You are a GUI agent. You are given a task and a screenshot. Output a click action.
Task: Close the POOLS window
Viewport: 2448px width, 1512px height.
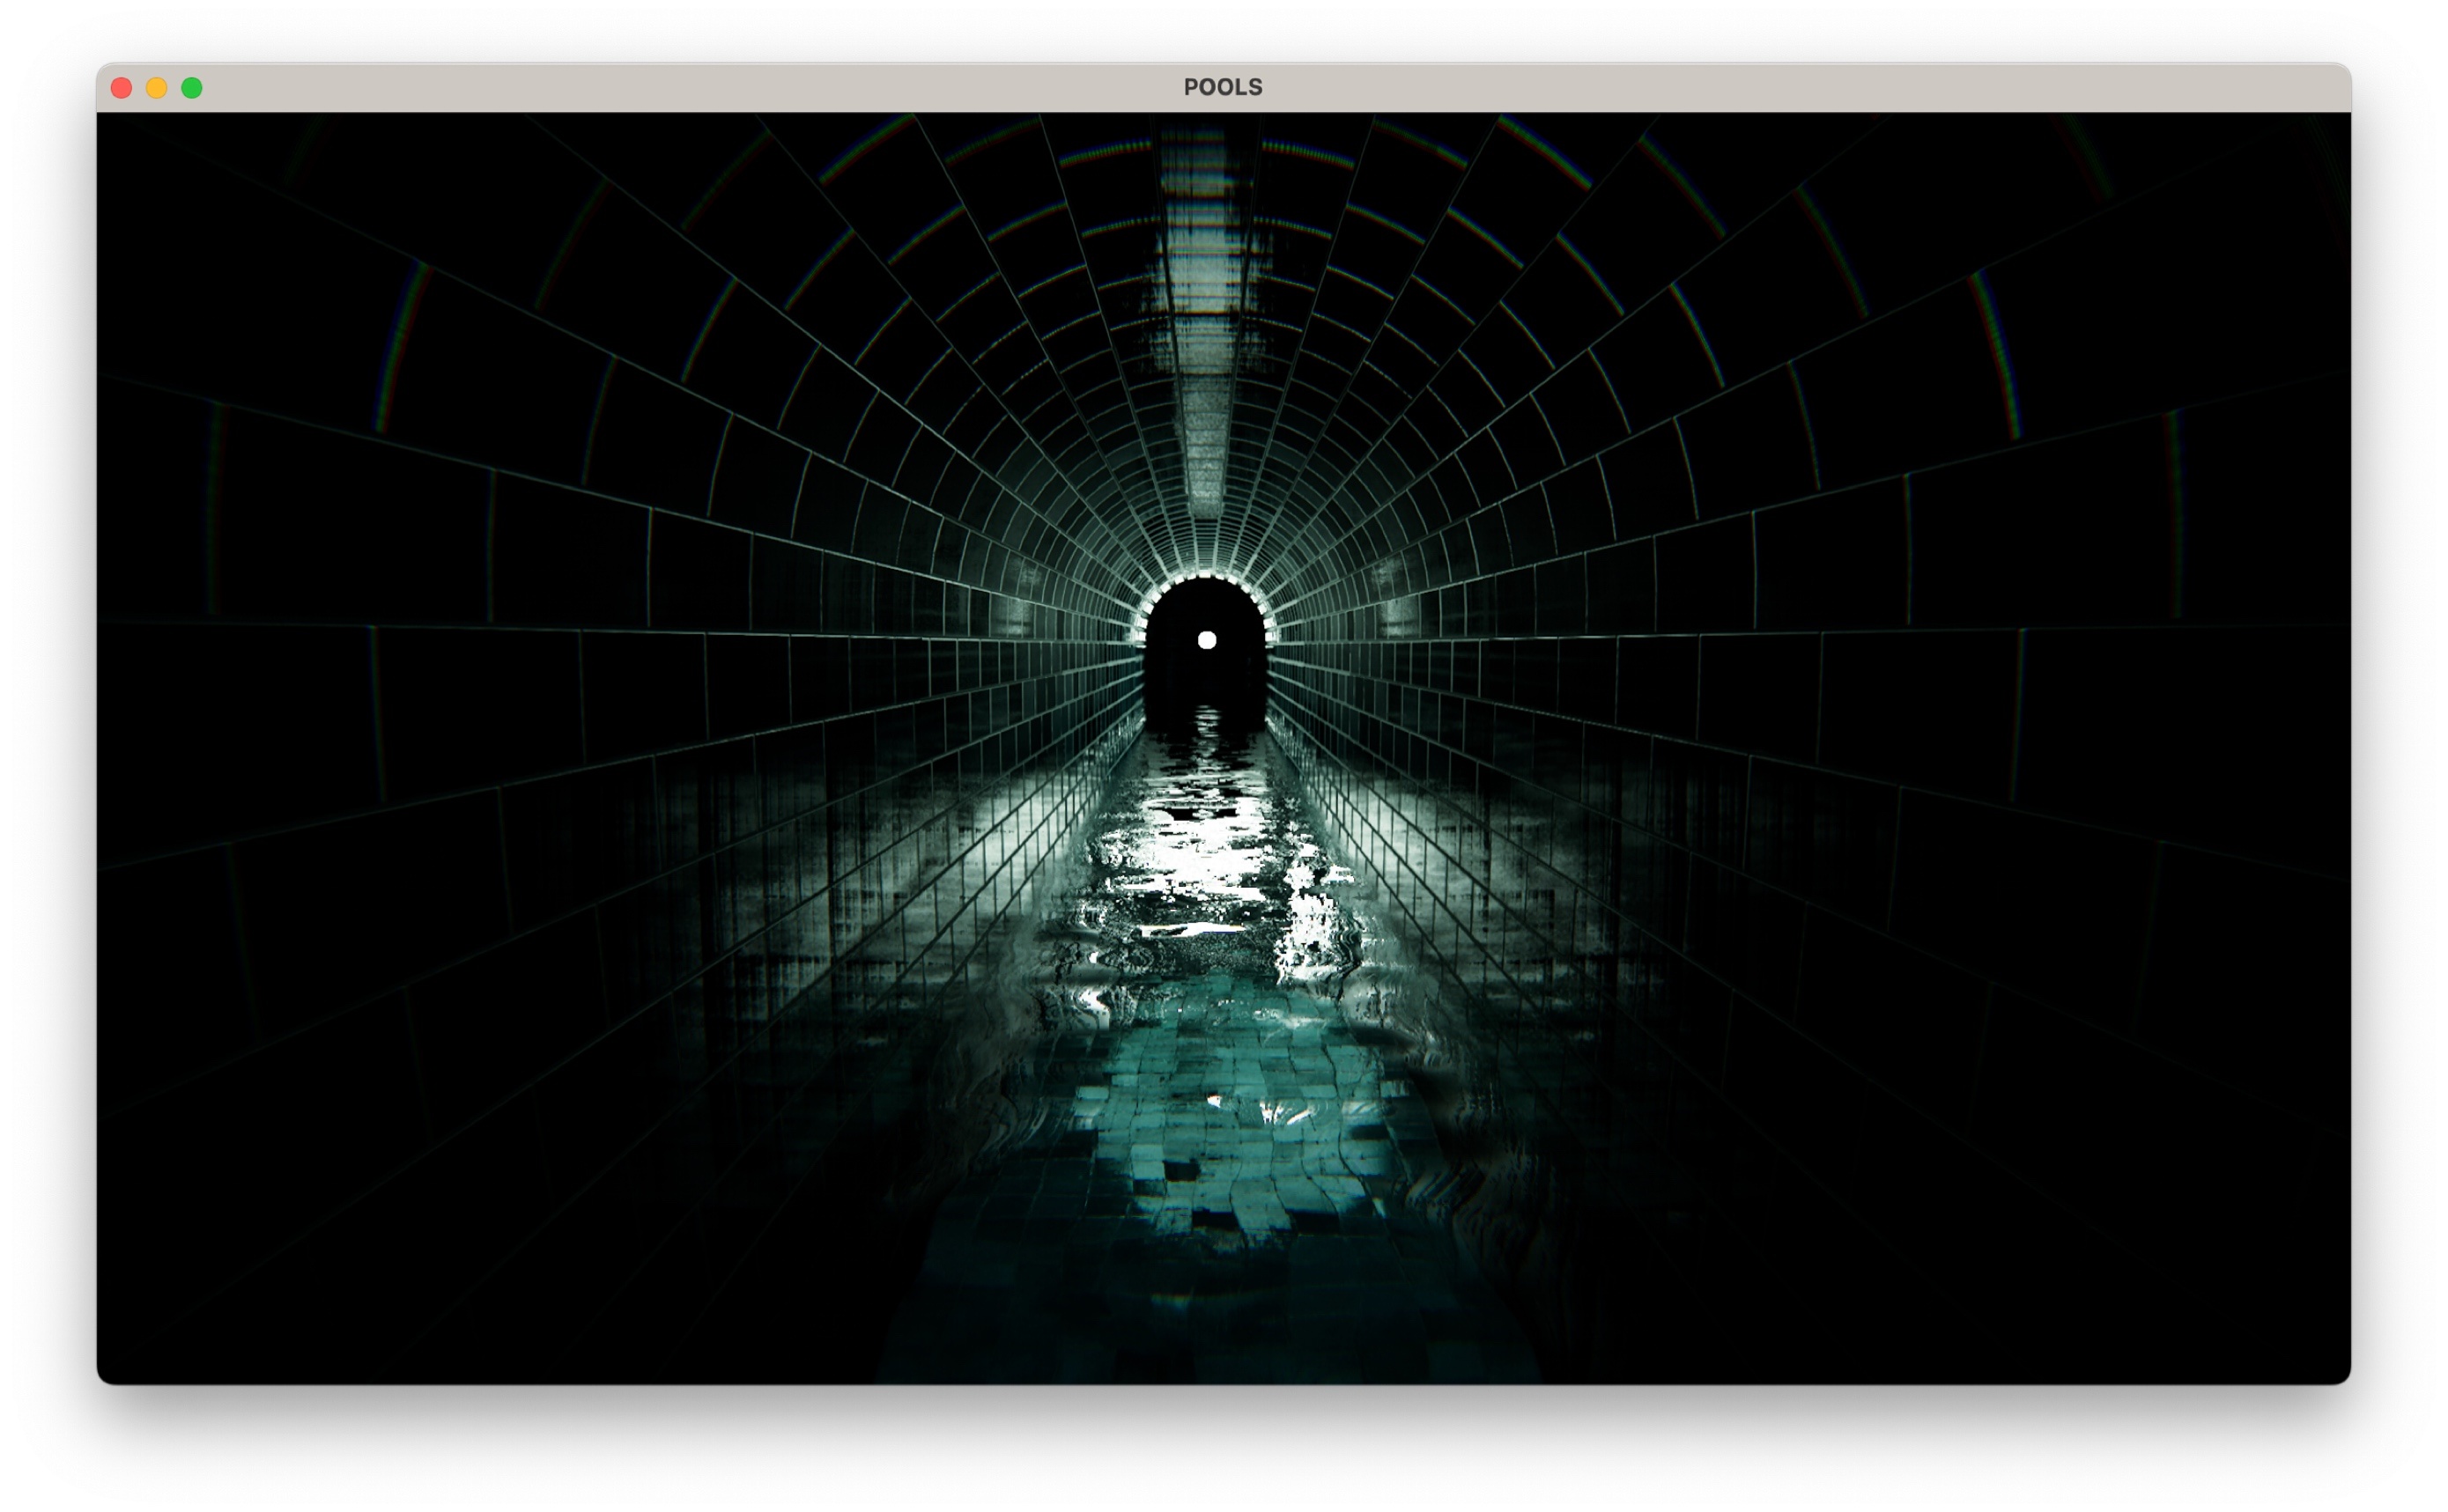click(121, 88)
